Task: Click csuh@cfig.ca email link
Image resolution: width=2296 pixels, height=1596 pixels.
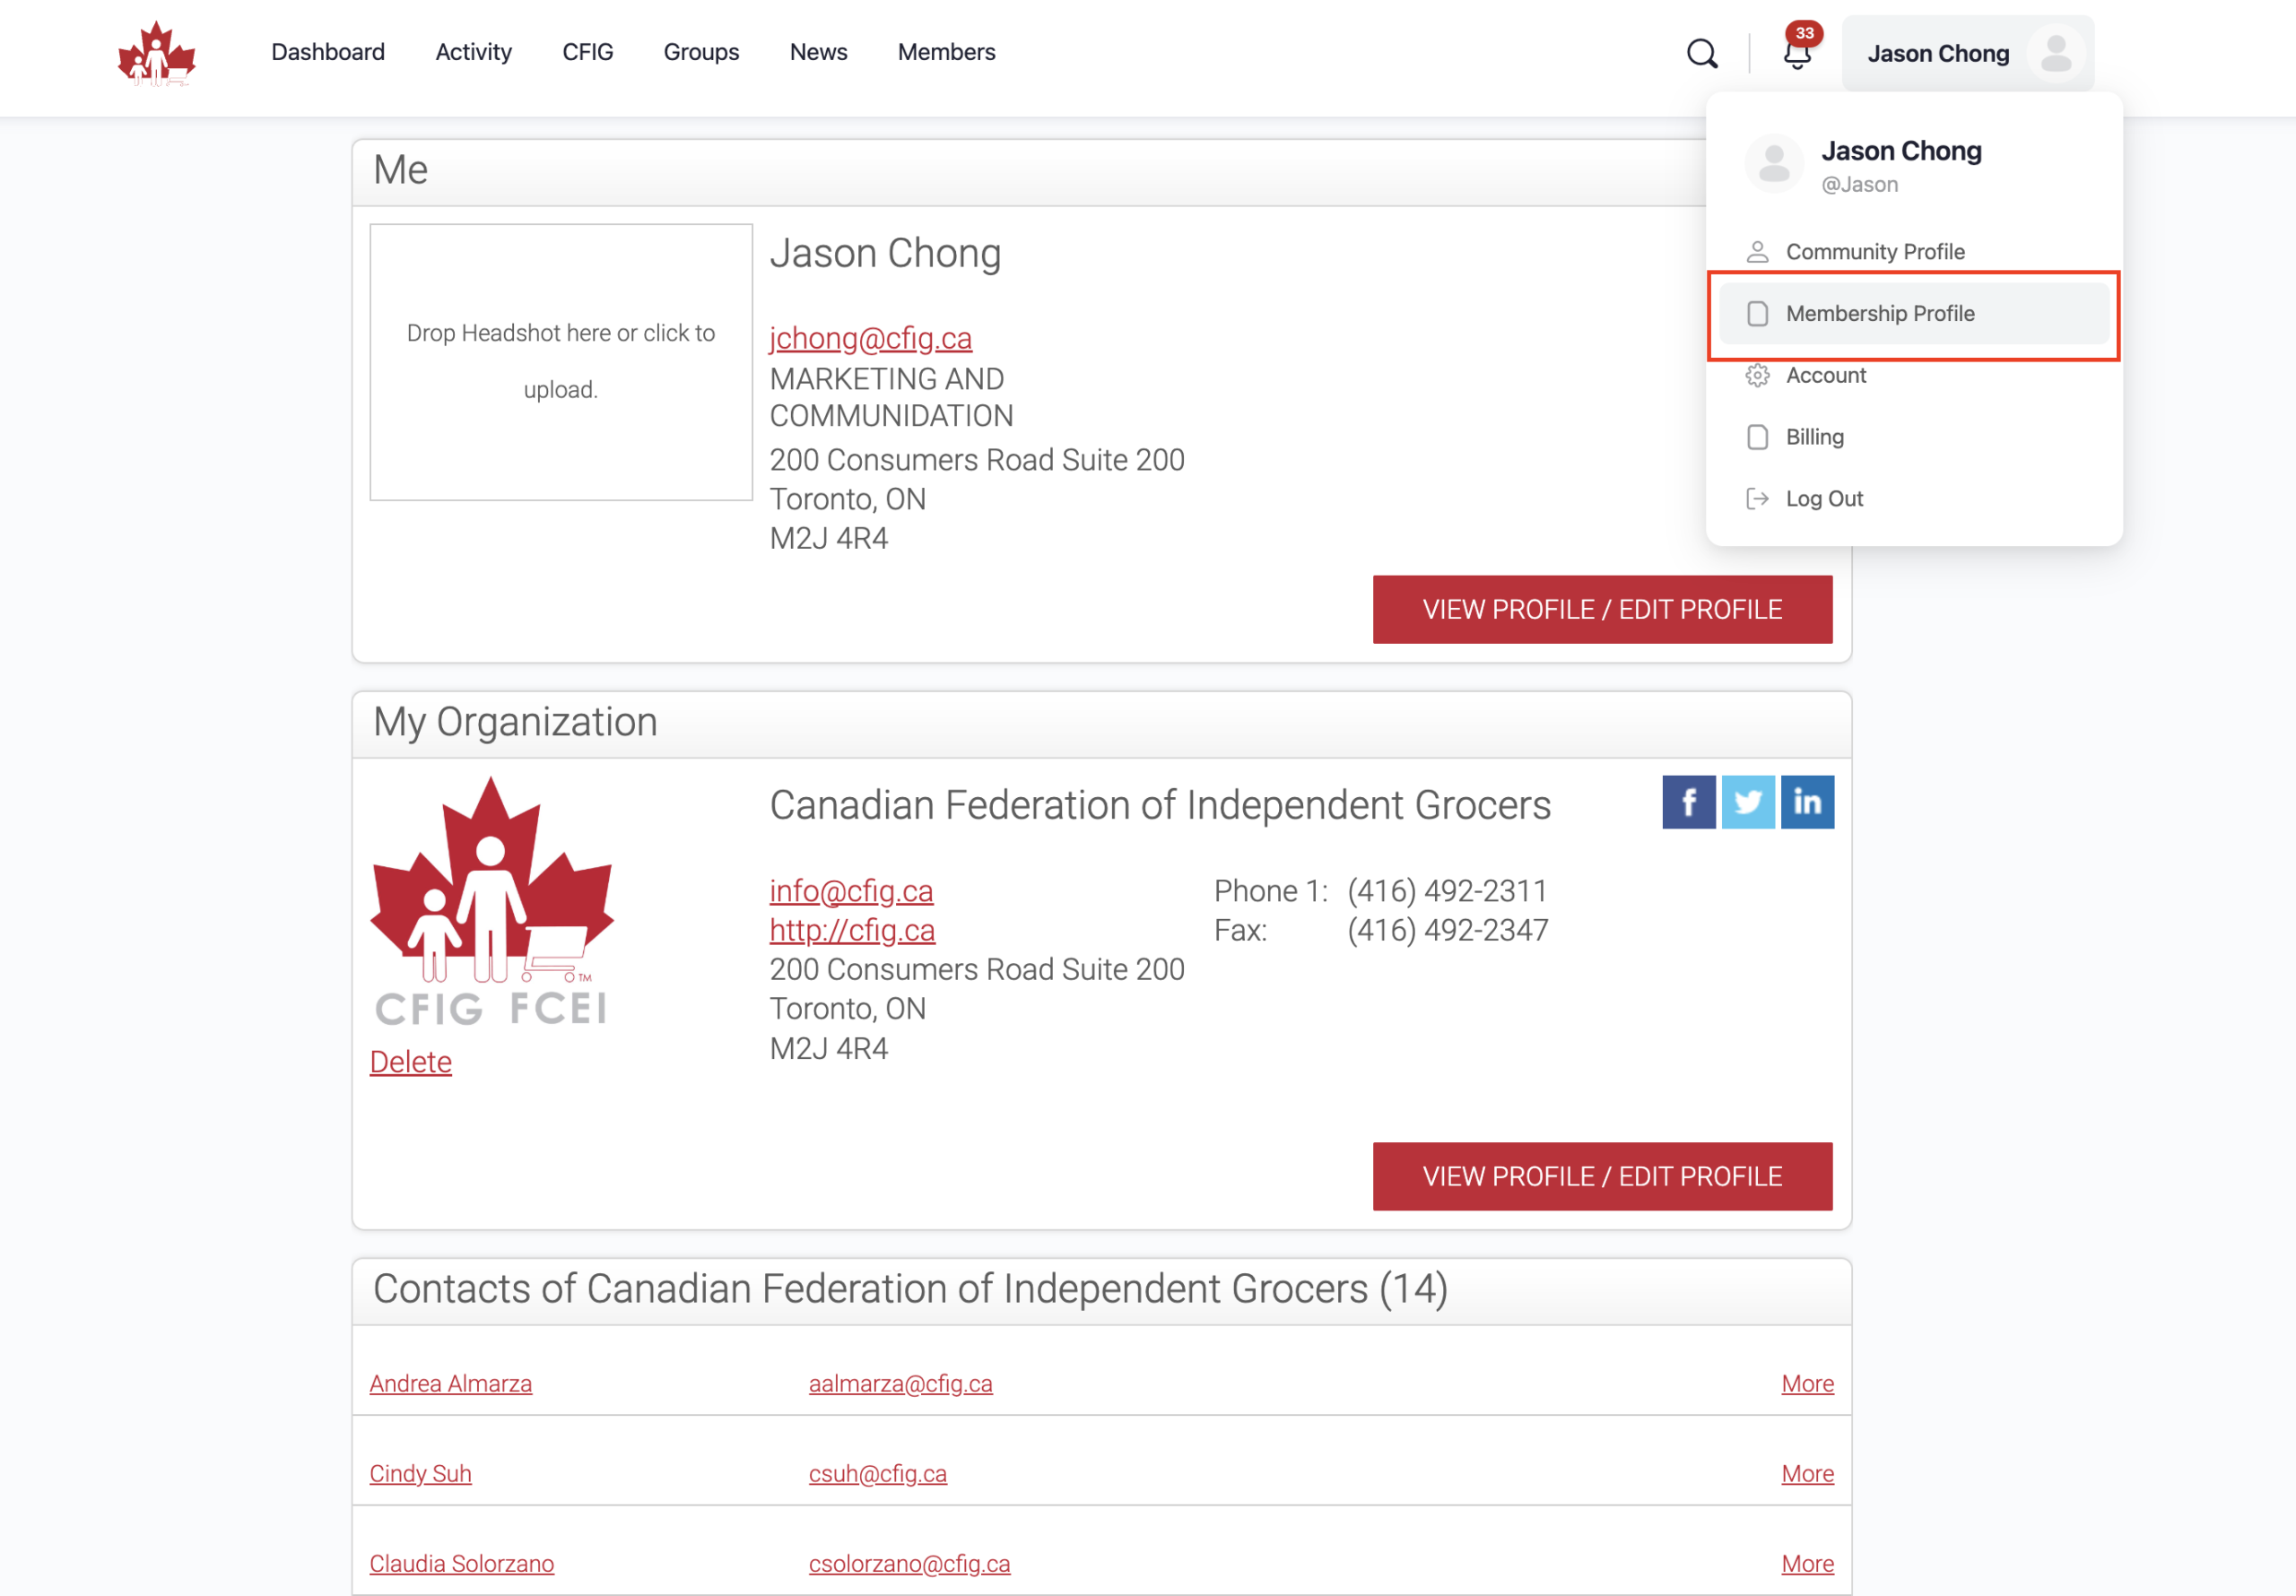Action: [x=877, y=1473]
